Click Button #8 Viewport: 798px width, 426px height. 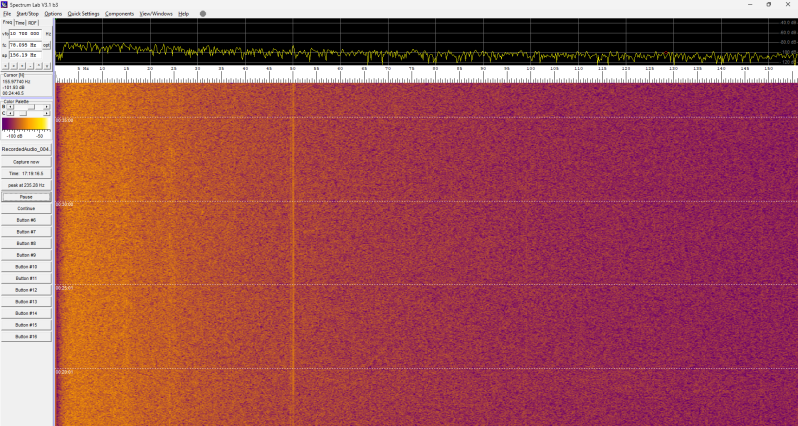(26, 243)
